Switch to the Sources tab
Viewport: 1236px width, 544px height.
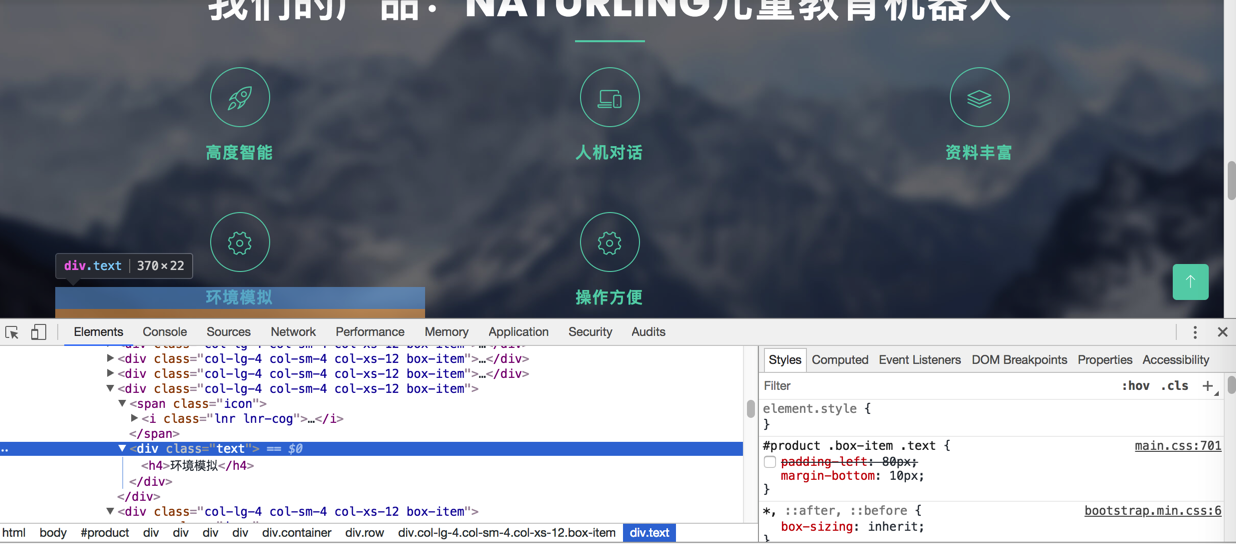coord(229,332)
